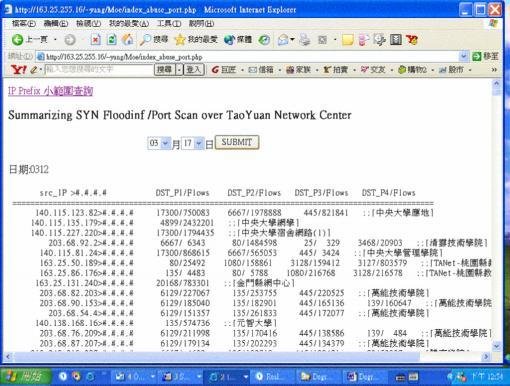Go to the Home page icon
The image size is (510, 386).
(x=128, y=40)
